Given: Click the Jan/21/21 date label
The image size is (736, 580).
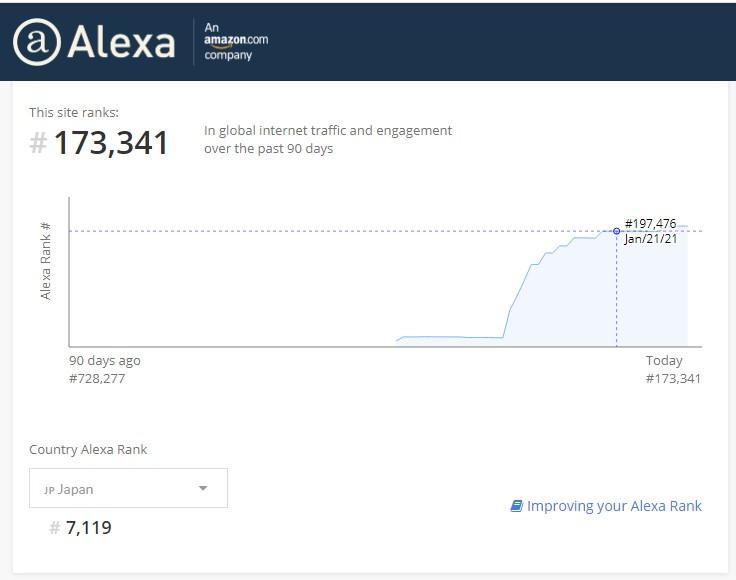Looking at the screenshot, I should 650,239.
